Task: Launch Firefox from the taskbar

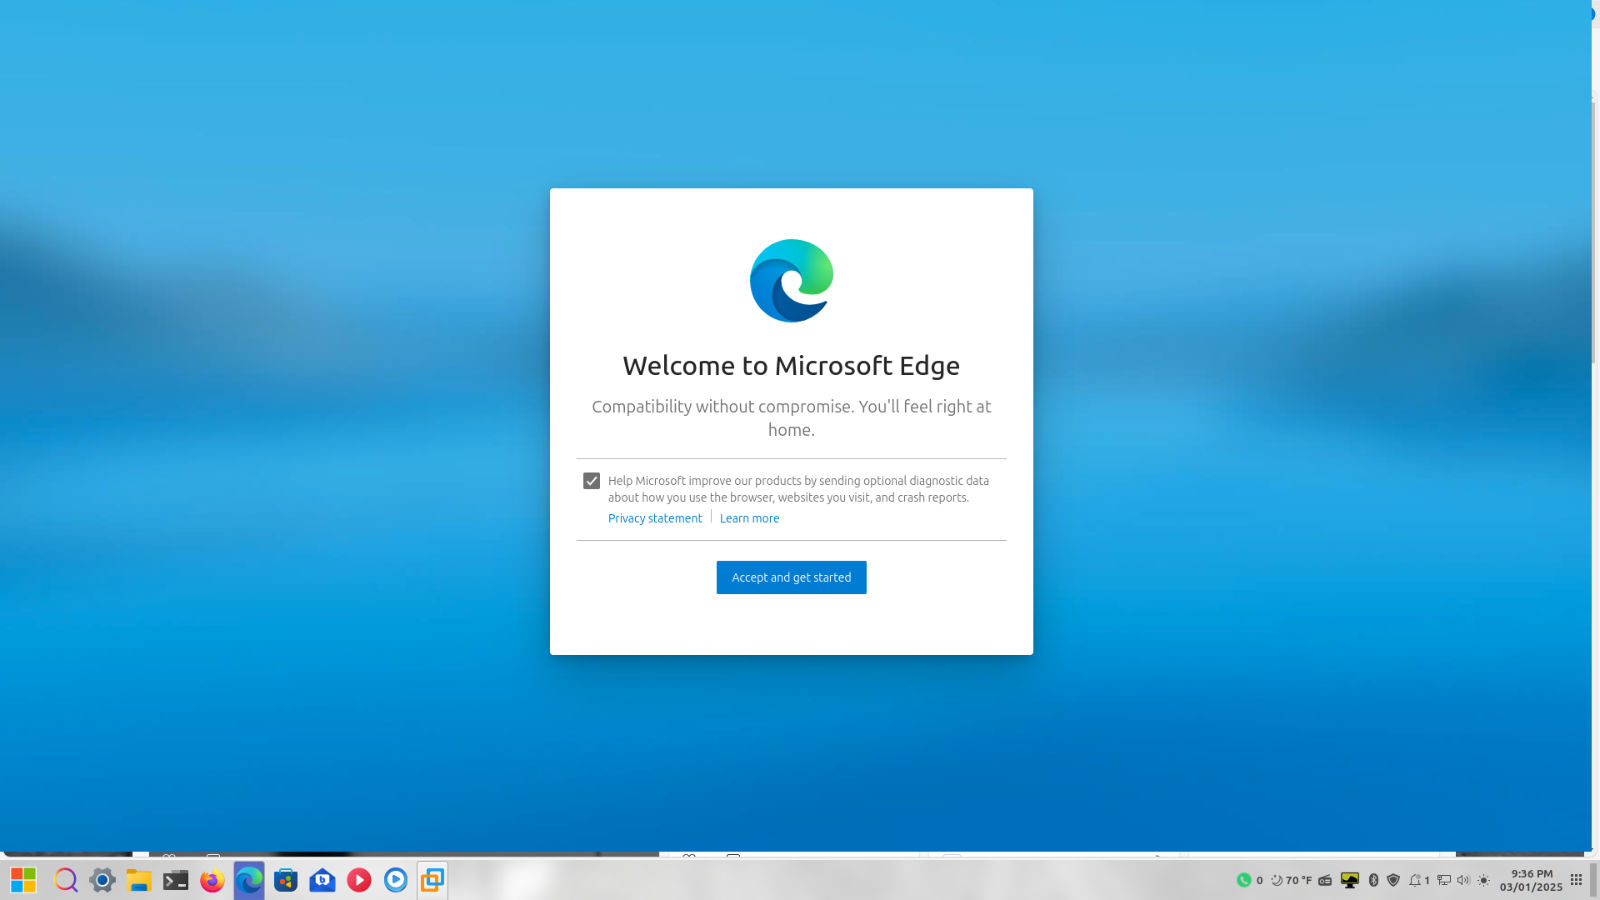Action: [x=212, y=880]
